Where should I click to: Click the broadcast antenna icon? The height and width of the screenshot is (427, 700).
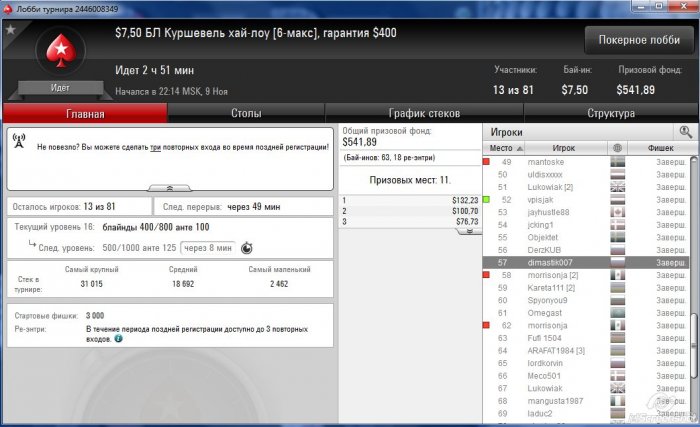(x=19, y=141)
